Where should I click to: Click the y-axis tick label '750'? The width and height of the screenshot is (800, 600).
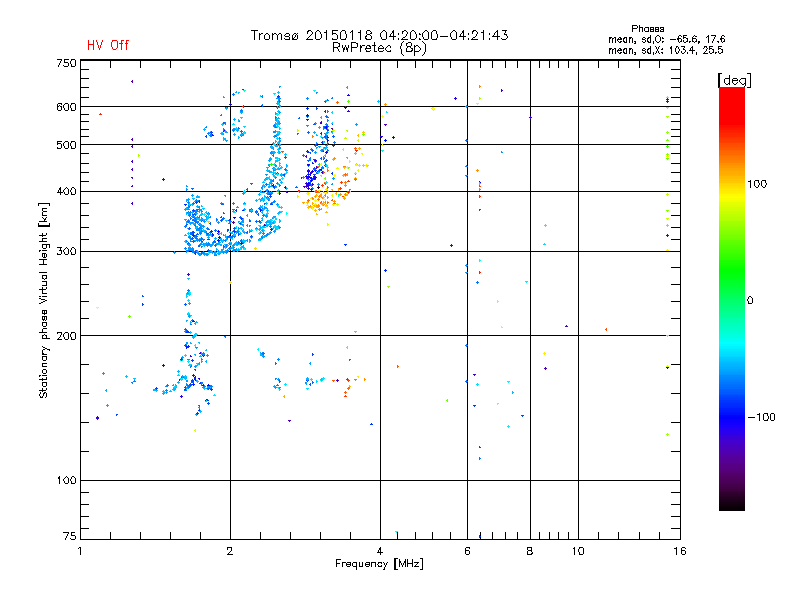pos(66,63)
